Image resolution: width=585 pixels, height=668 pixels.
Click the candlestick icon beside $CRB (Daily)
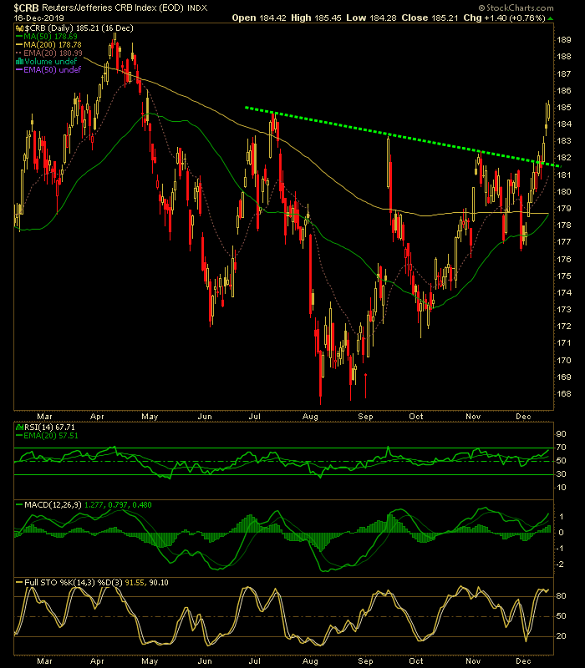point(19,29)
